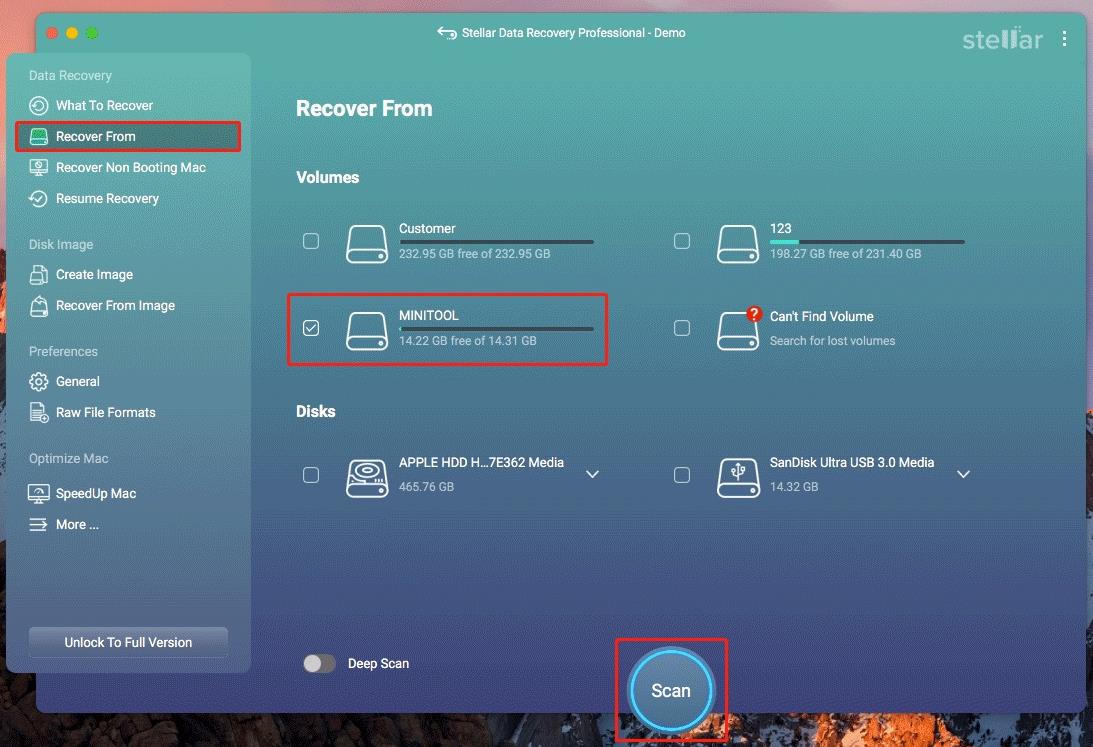Viewport: 1093px width, 747px height.
Task: Click the Recover From Image icon
Action: click(x=39, y=305)
